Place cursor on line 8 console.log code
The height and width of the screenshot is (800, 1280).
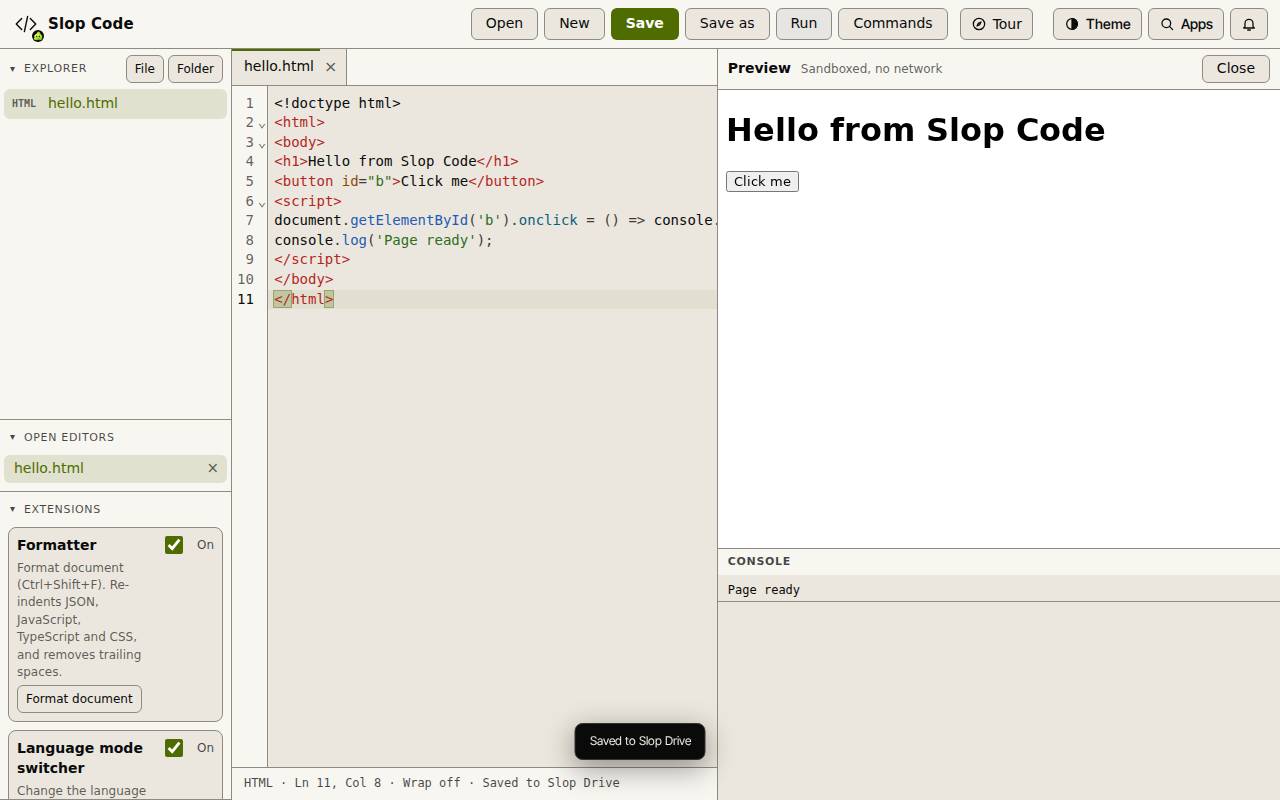(383, 240)
